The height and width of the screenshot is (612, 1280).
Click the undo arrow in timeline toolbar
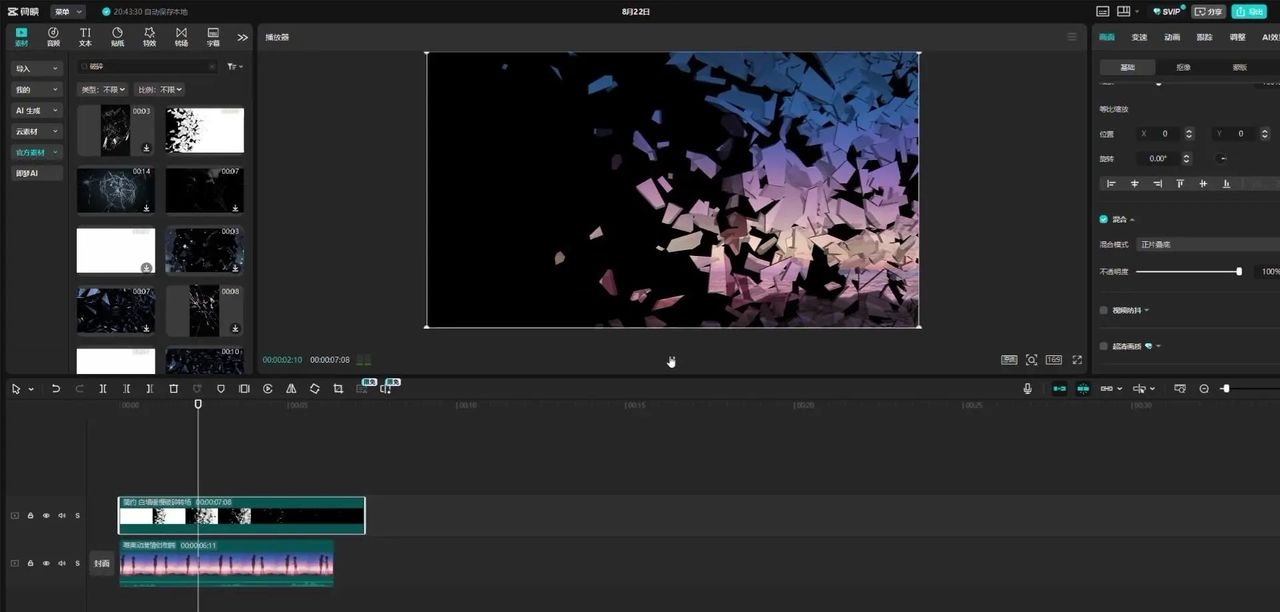point(56,389)
